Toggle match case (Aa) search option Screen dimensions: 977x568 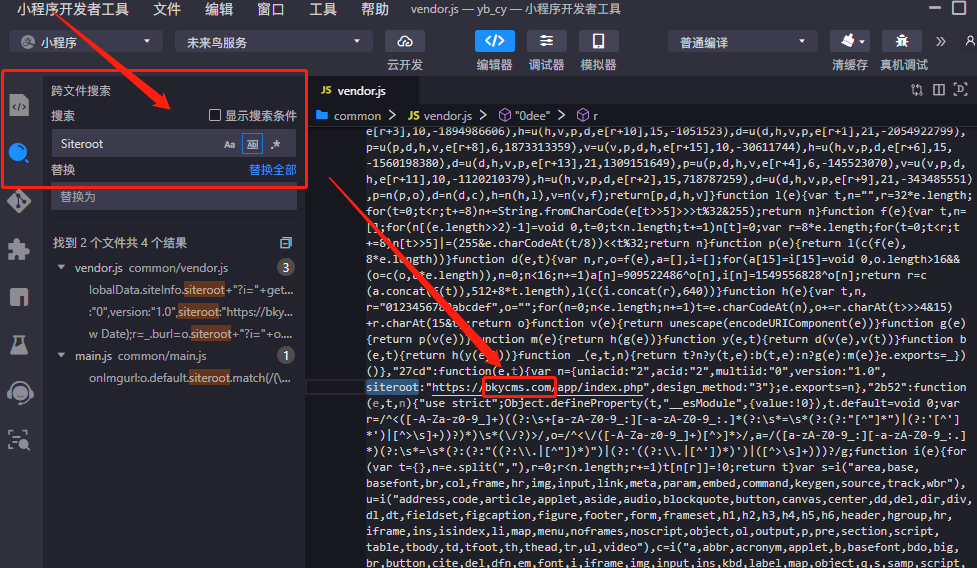pos(230,144)
